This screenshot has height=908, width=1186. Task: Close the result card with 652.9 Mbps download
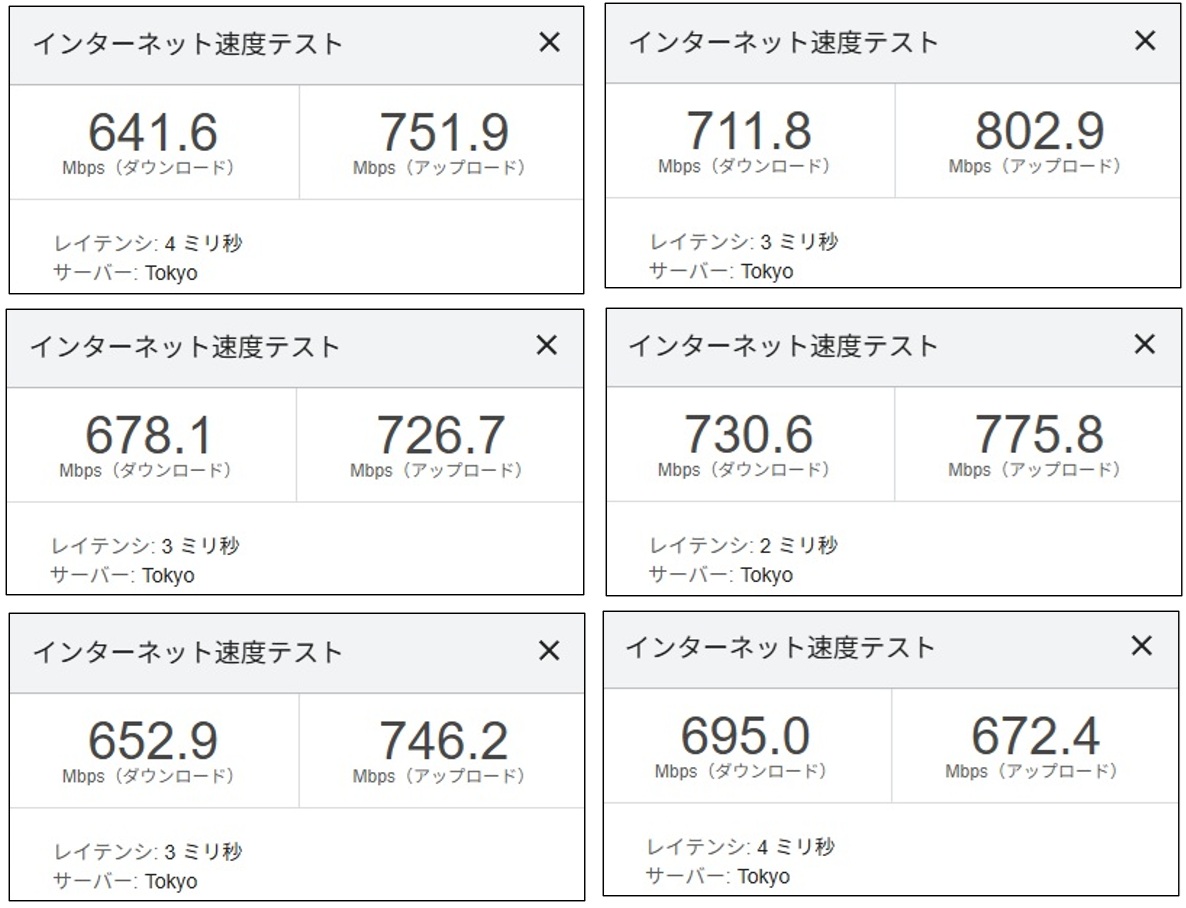tap(549, 651)
